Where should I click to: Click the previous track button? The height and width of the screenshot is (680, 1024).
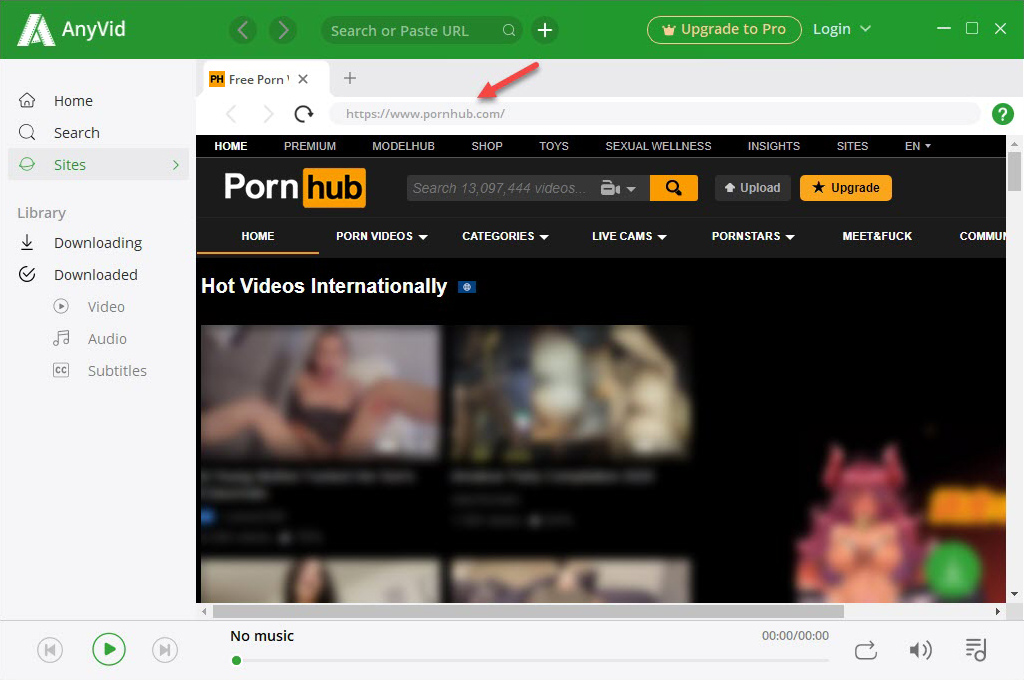click(x=50, y=650)
